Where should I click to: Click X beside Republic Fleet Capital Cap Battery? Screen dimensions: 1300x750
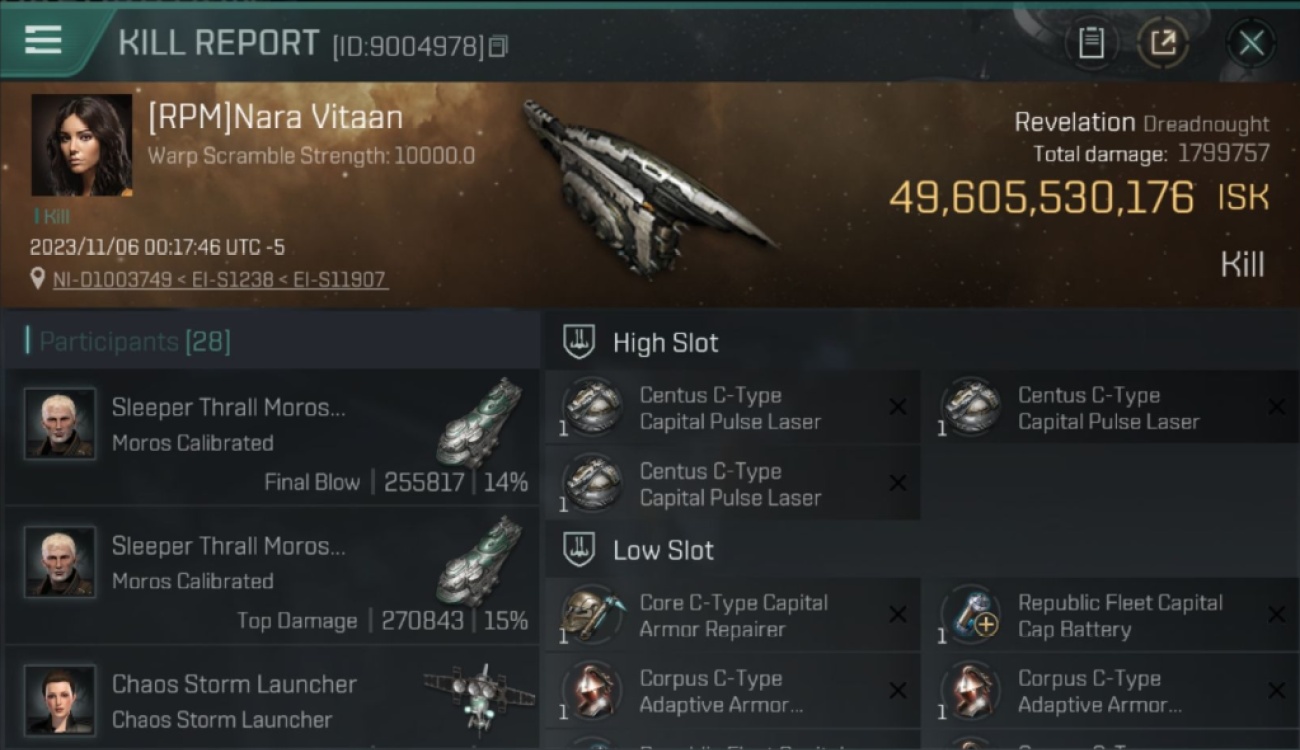pos(1276,615)
